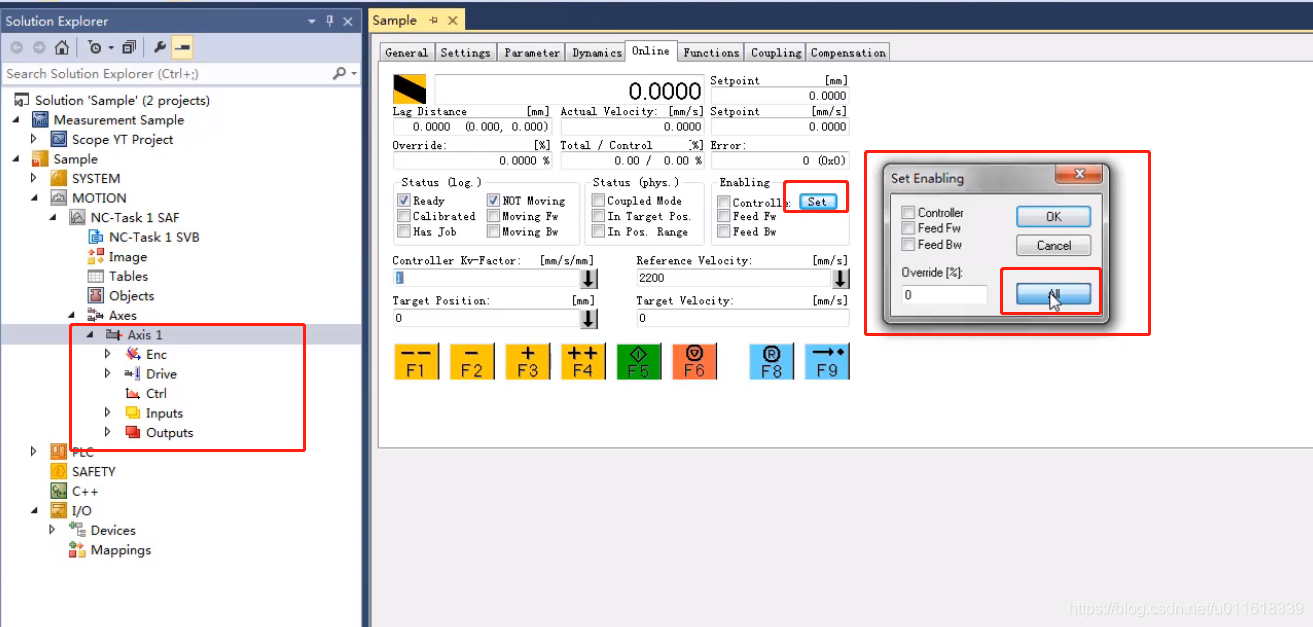The width and height of the screenshot is (1313, 627).
Task: Open Properties via the wrench icon
Action: click(160, 47)
